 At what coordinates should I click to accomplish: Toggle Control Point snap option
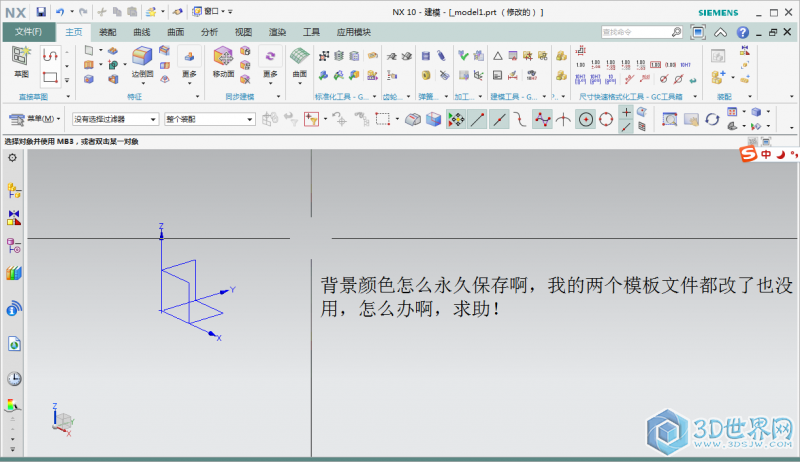coord(520,119)
